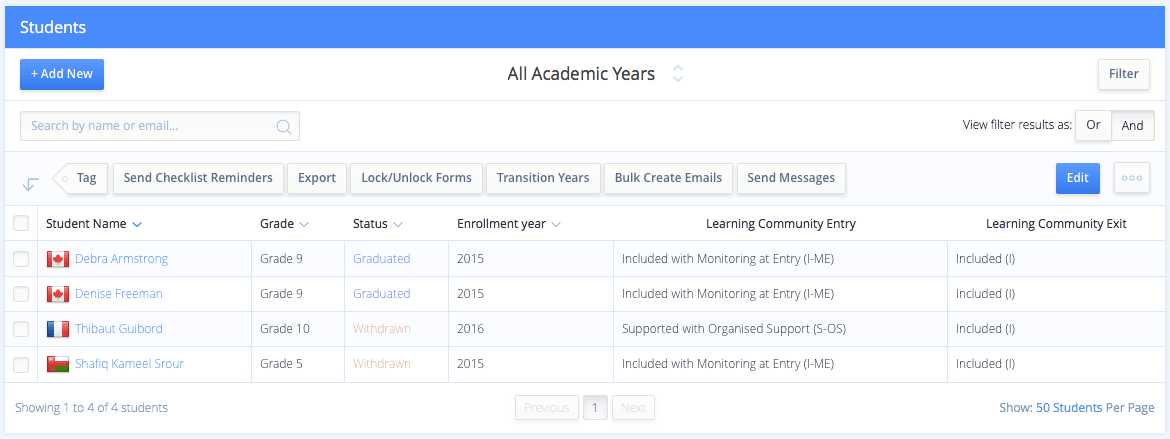Open the academic year selector arrows

[678, 74]
